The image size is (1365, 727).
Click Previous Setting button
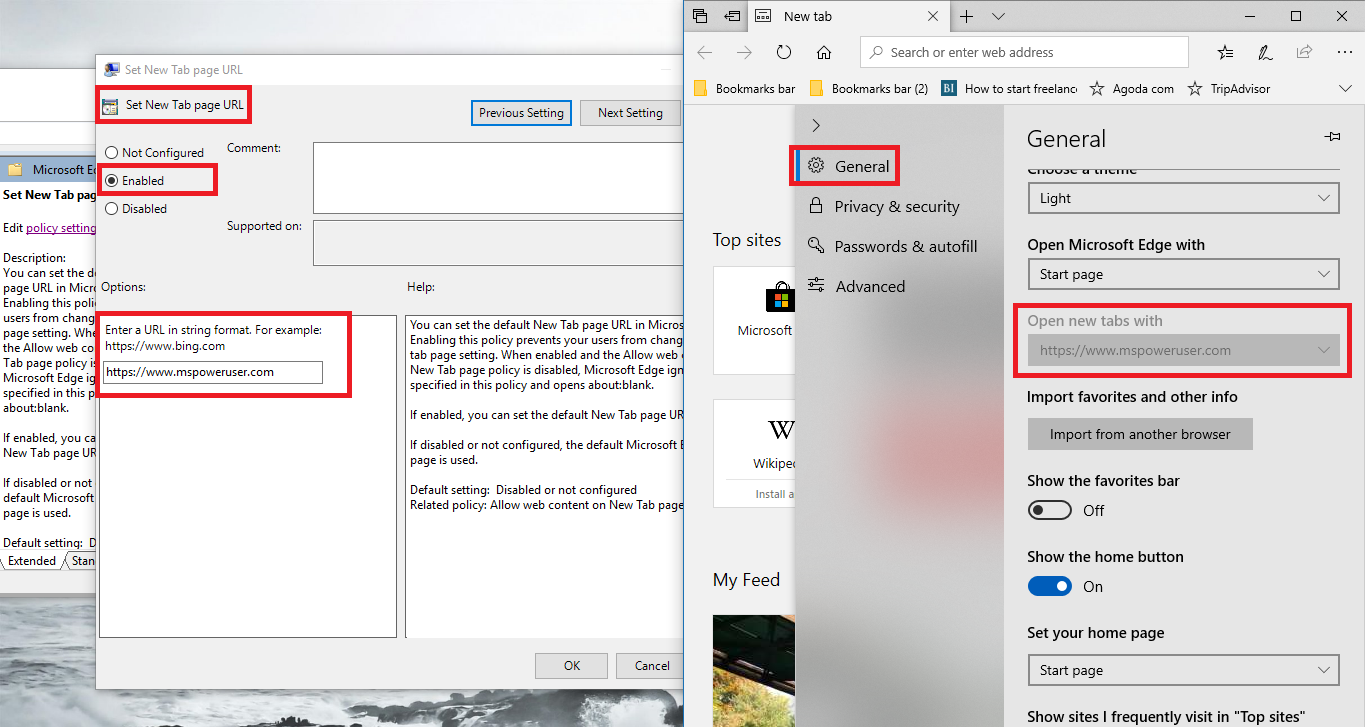(521, 113)
